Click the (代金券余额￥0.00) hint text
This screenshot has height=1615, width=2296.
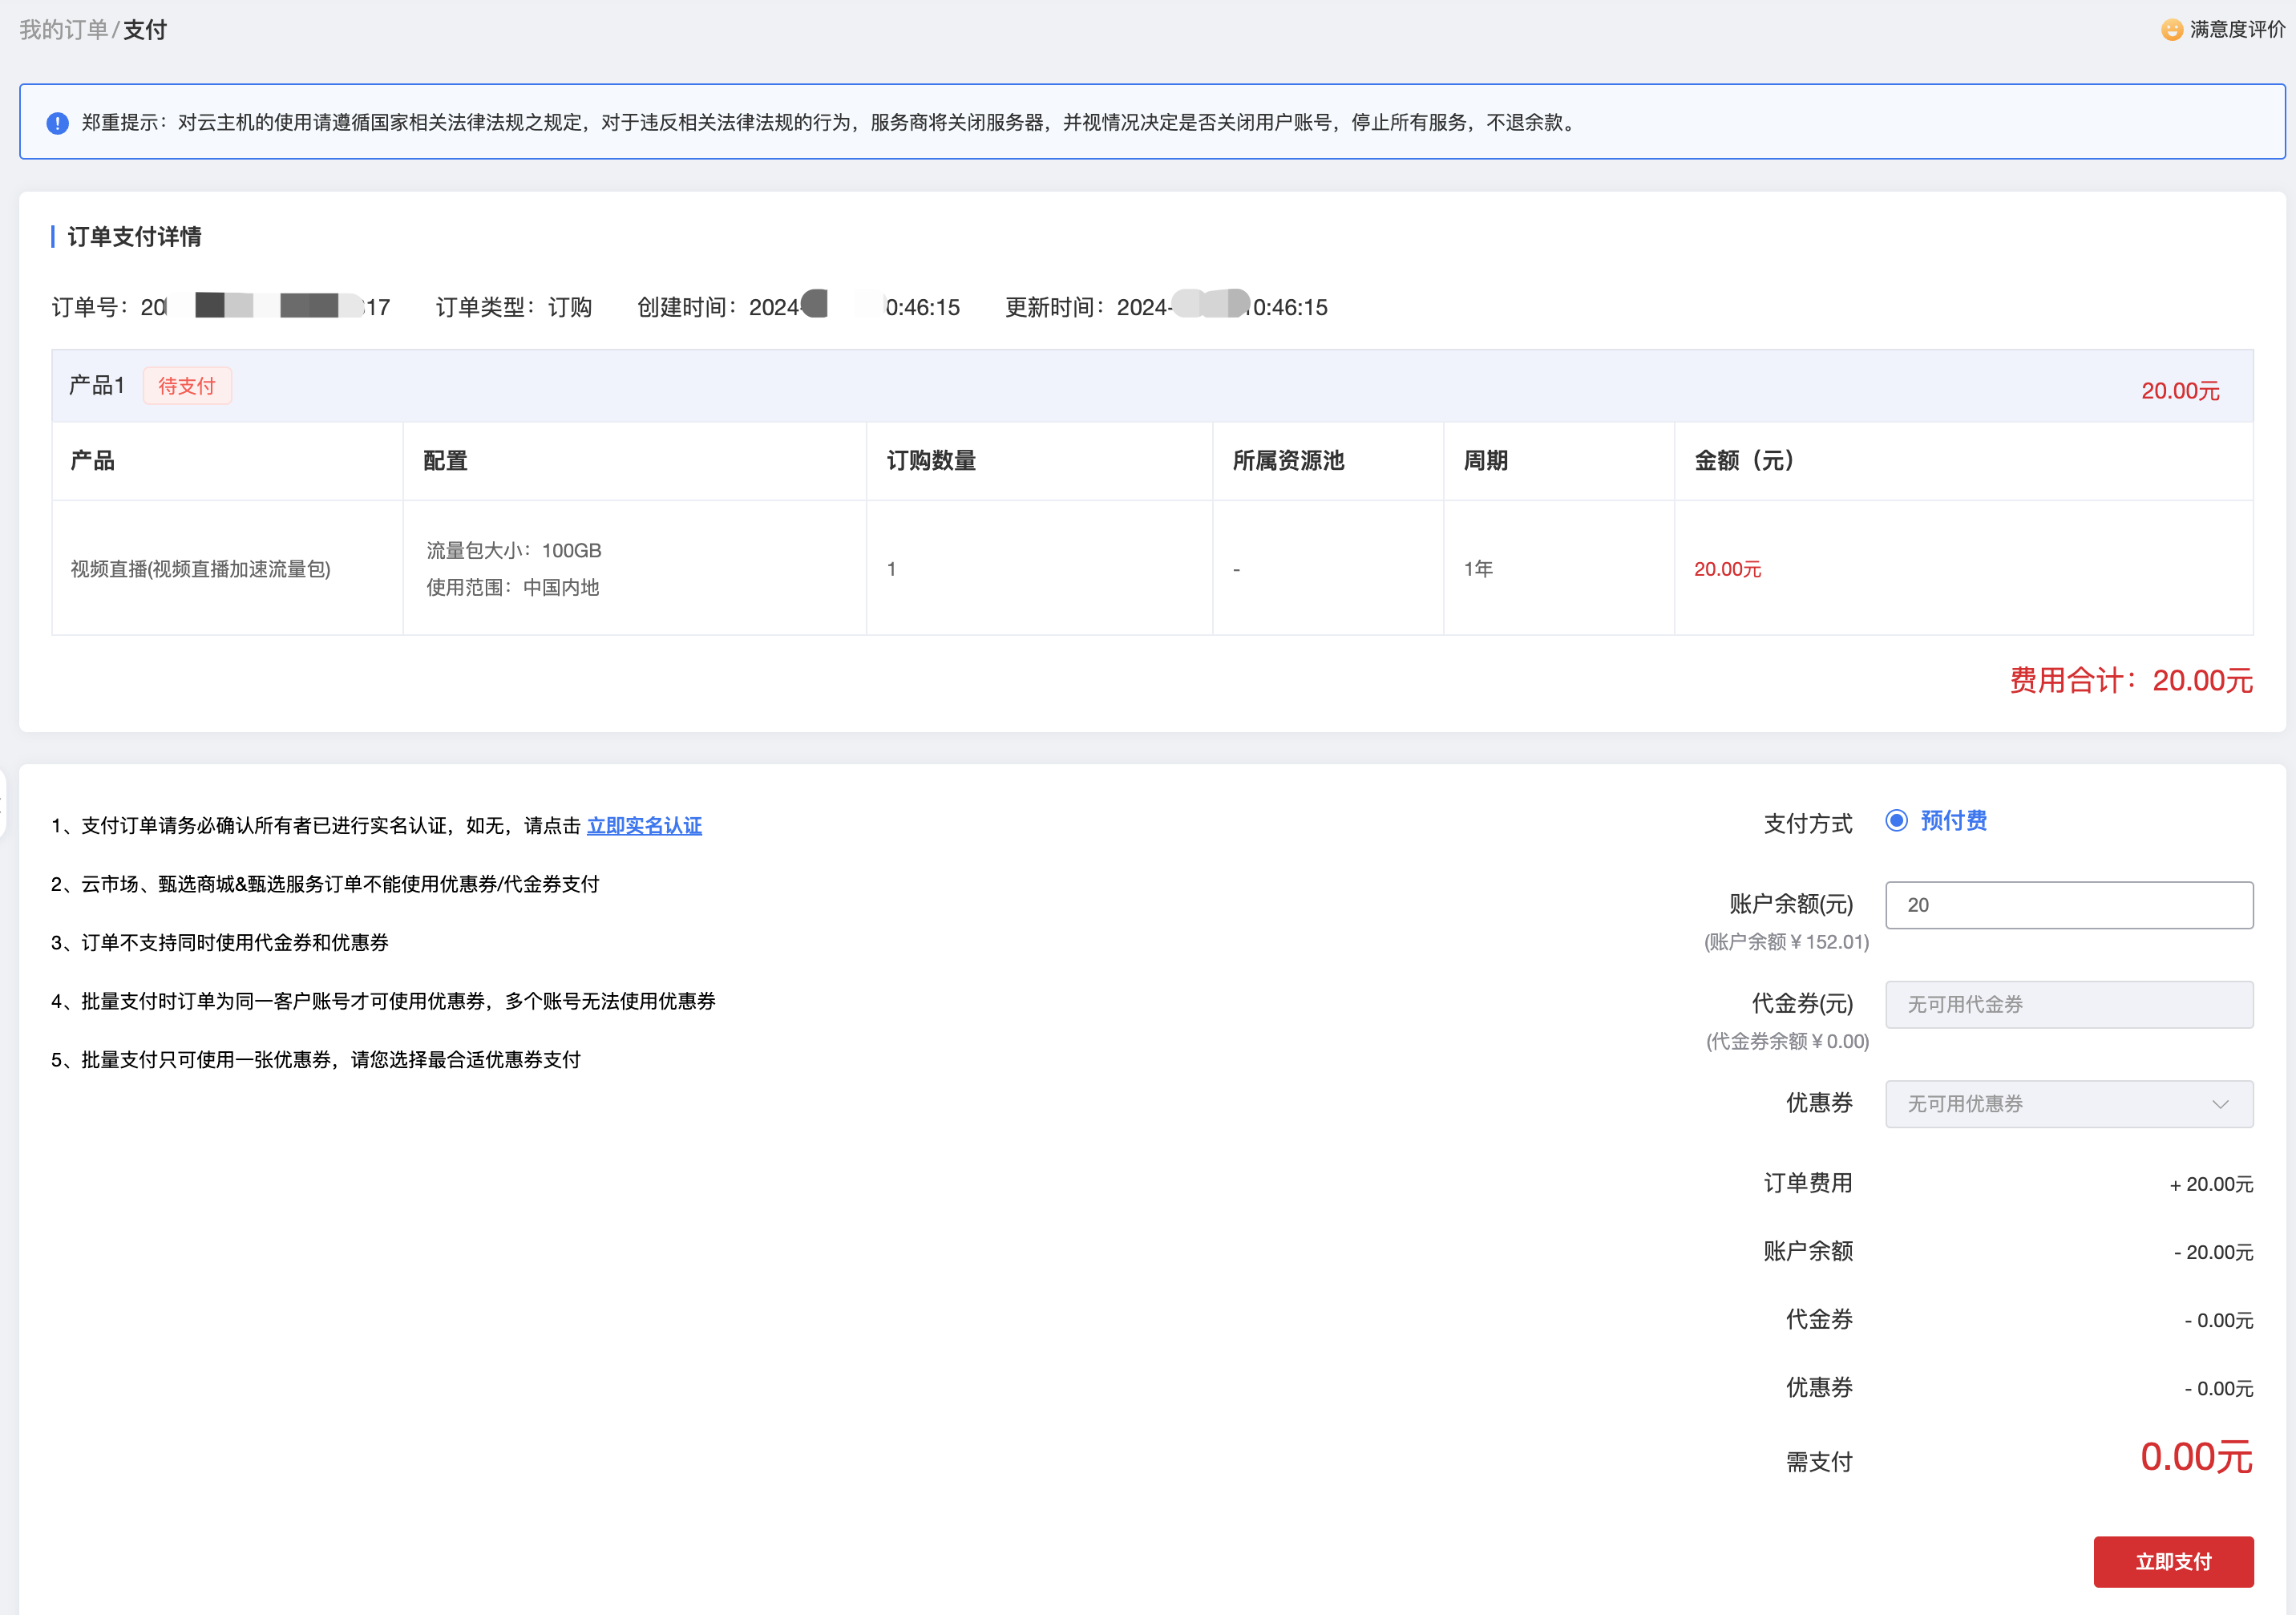tap(1787, 1041)
